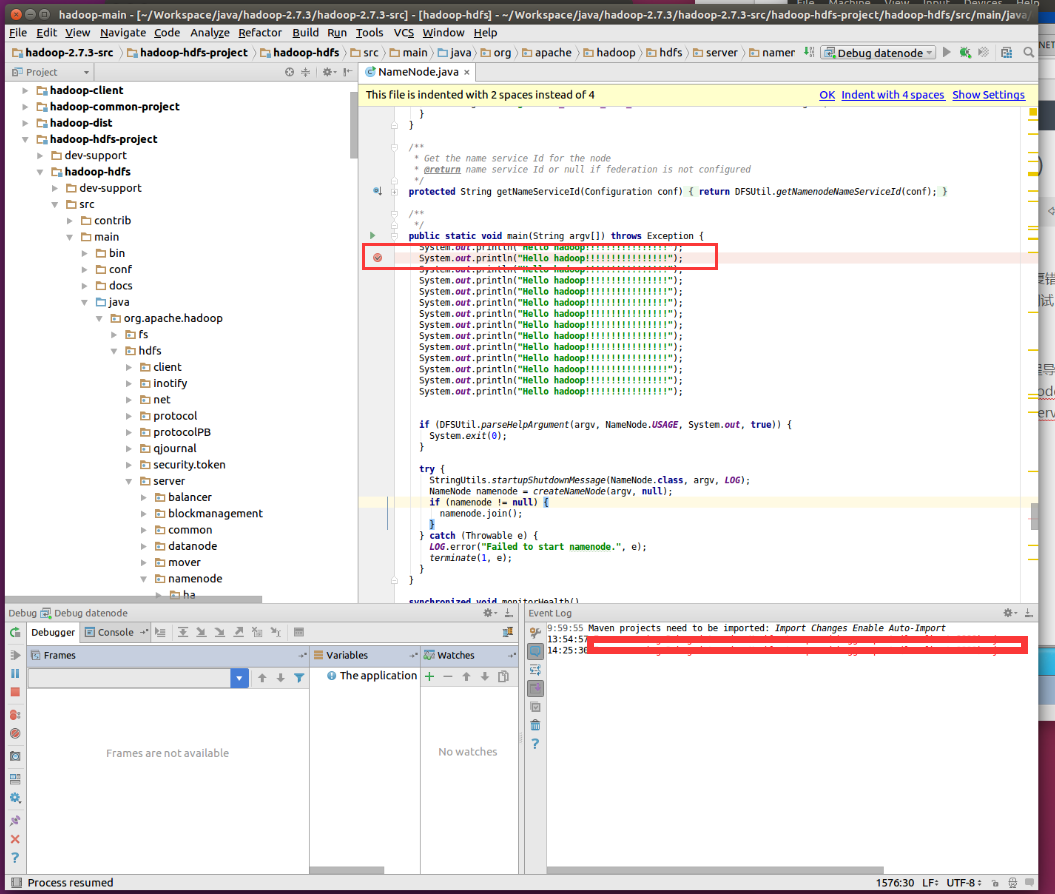Image resolution: width=1055 pixels, height=894 pixels.
Task: Expand the blockmanagement package
Action: (x=143, y=514)
